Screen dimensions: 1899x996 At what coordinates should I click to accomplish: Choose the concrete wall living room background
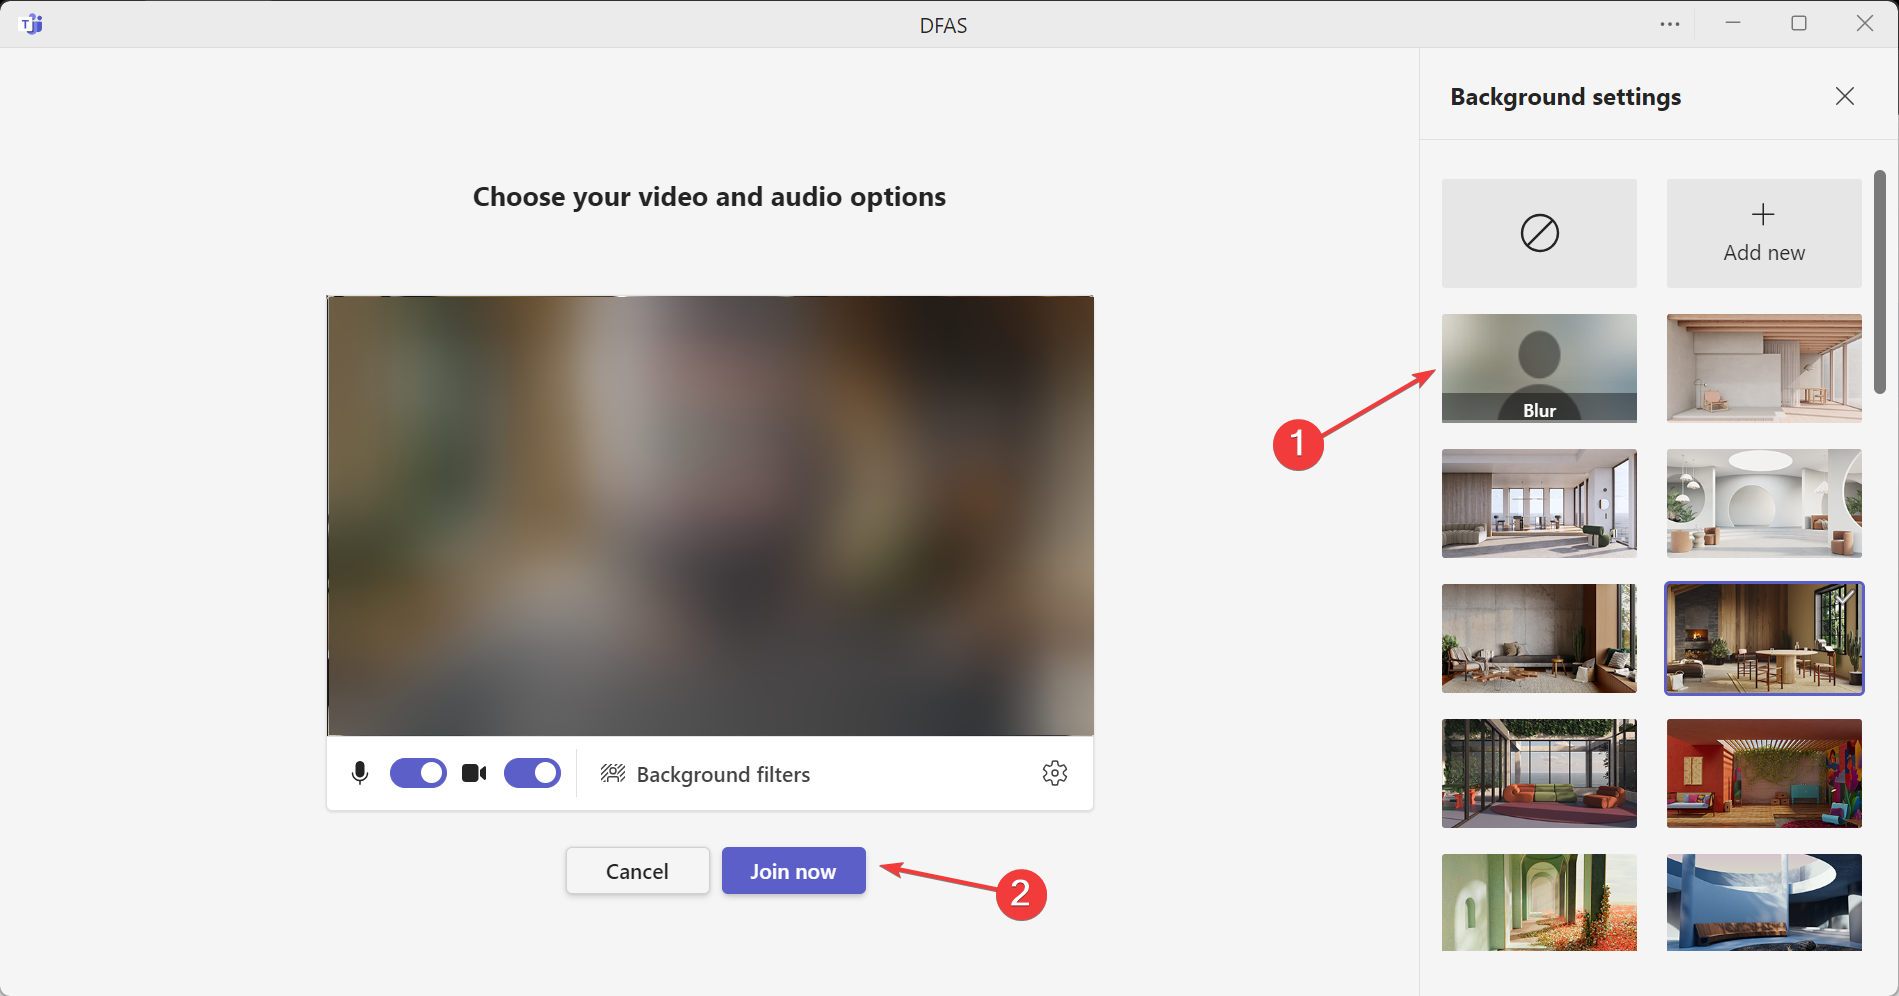coord(1539,638)
